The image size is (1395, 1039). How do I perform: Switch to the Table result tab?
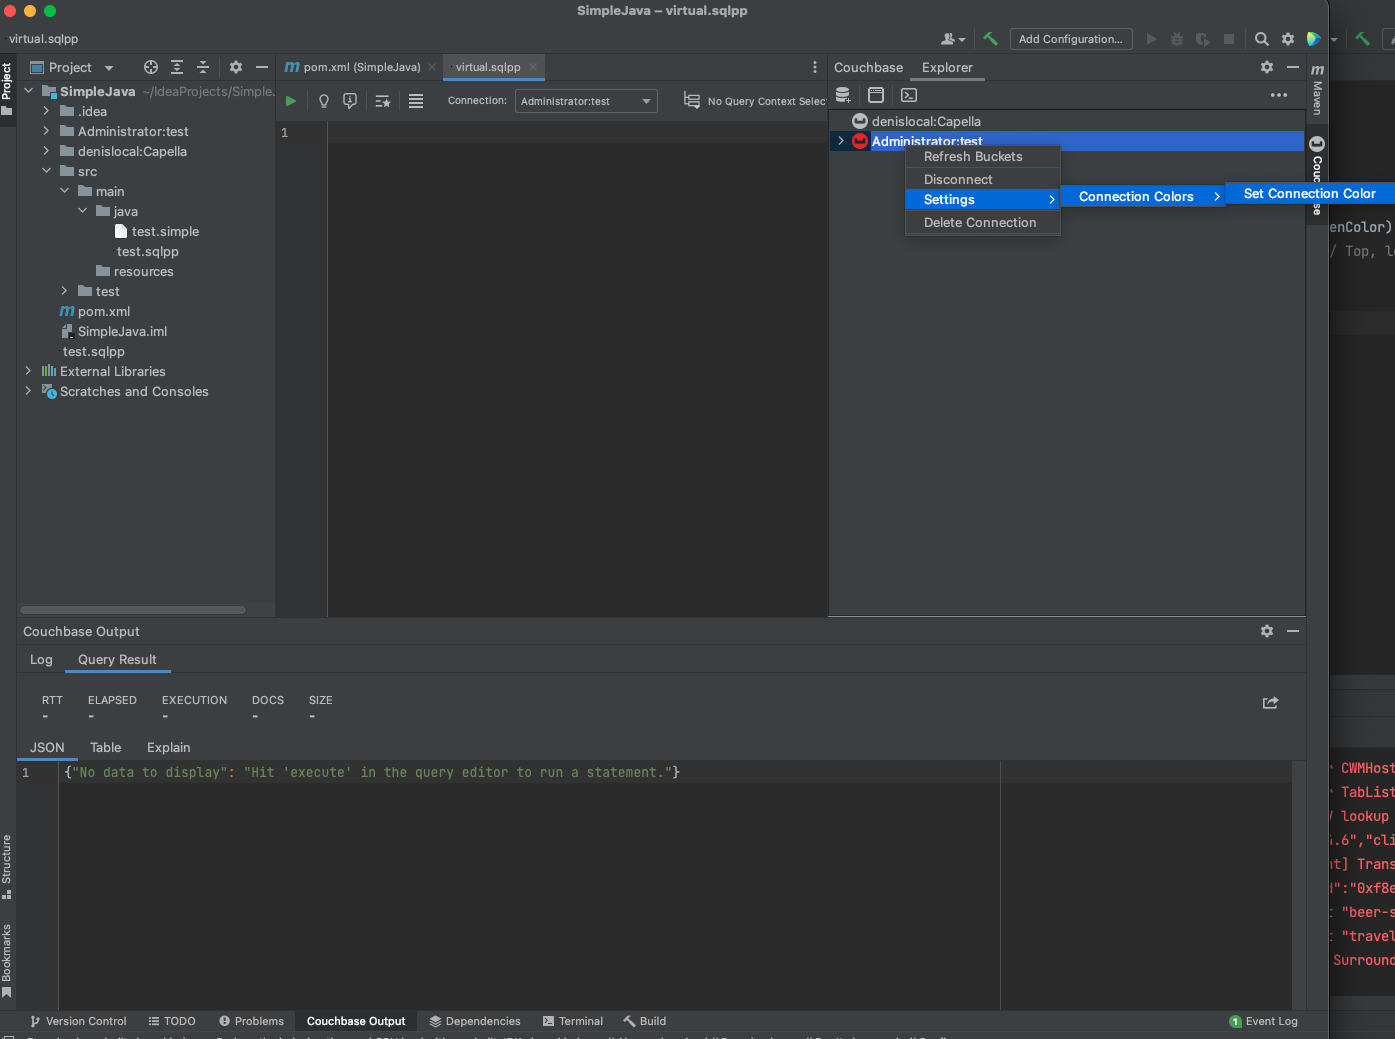pyautogui.click(x=105, y=748)
